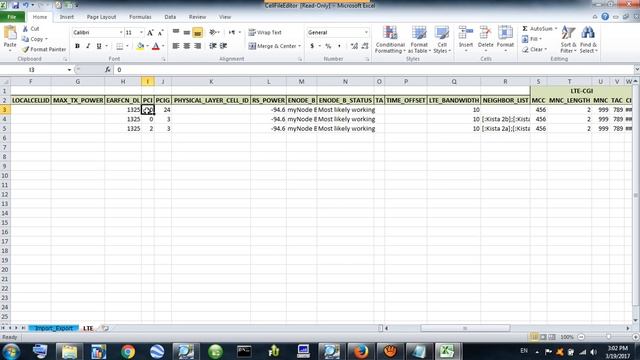Toggle Underline formatting
The width and height of the screenshot is (640, 360).
pos(98,46)
